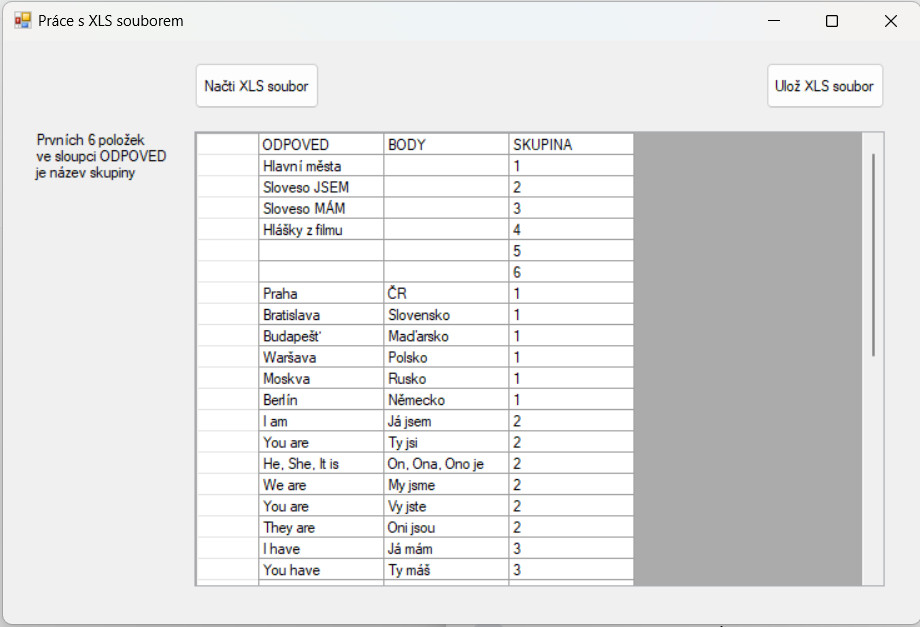Click the empty BODY cell in 'Hlavní města' row

(x=446, y=166)
